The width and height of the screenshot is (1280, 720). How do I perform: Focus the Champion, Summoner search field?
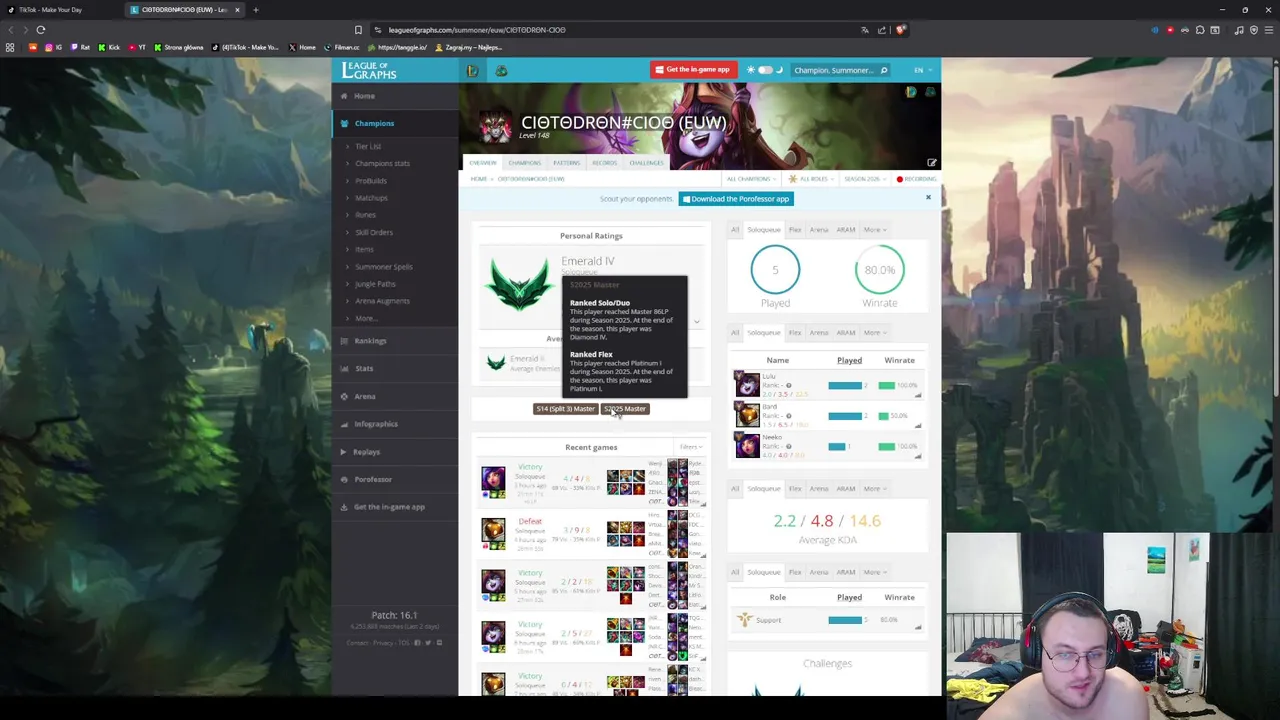(x=834, y=70)
